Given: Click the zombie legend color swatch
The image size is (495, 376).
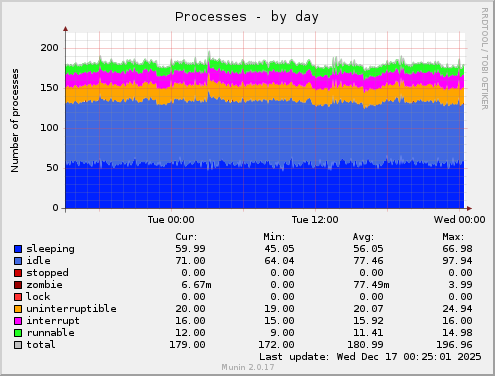Looking at the screenshot, I should pyautogui.click(x=18, y=285).
